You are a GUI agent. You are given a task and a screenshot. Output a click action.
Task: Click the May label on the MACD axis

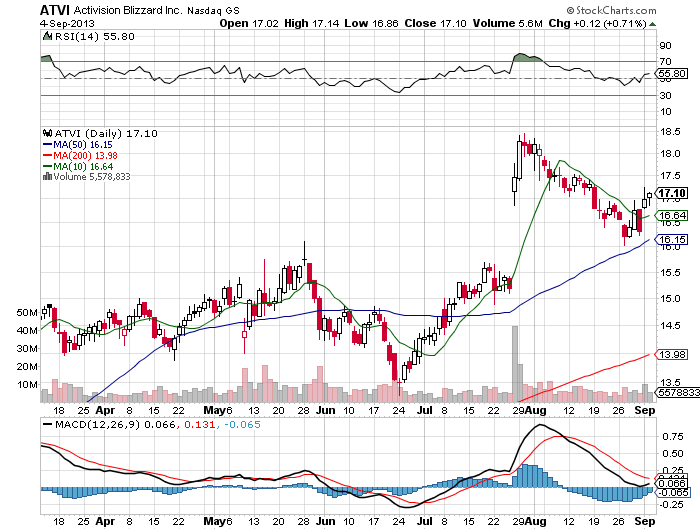coord(214,521)
